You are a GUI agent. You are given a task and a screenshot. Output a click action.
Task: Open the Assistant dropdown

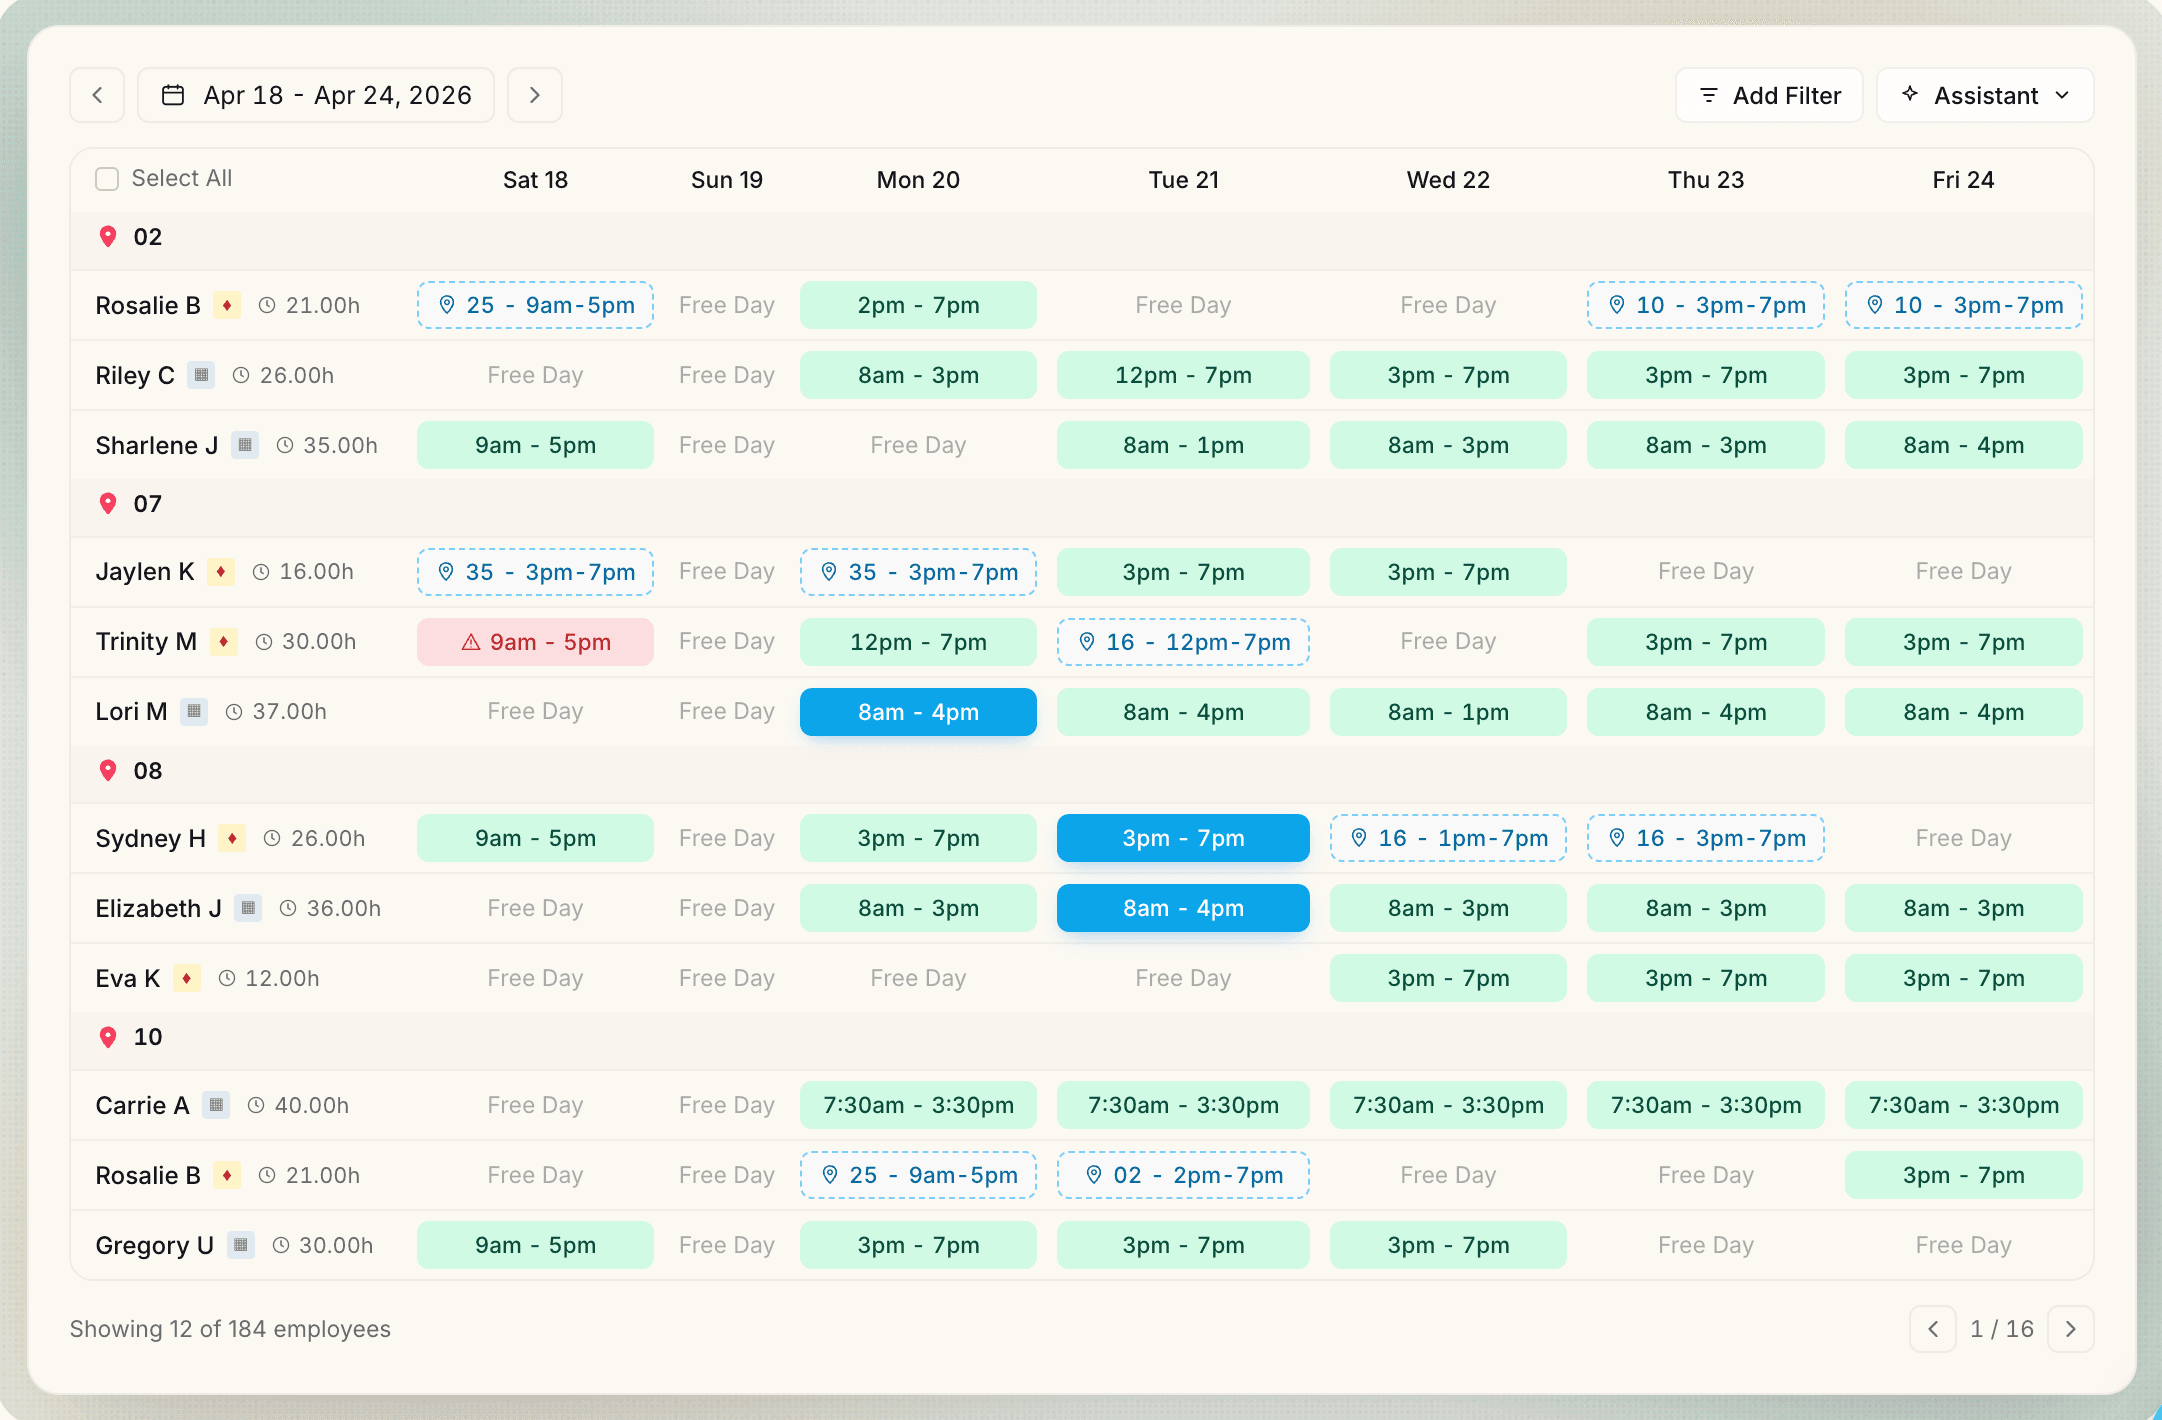(x=1985, y=95)
